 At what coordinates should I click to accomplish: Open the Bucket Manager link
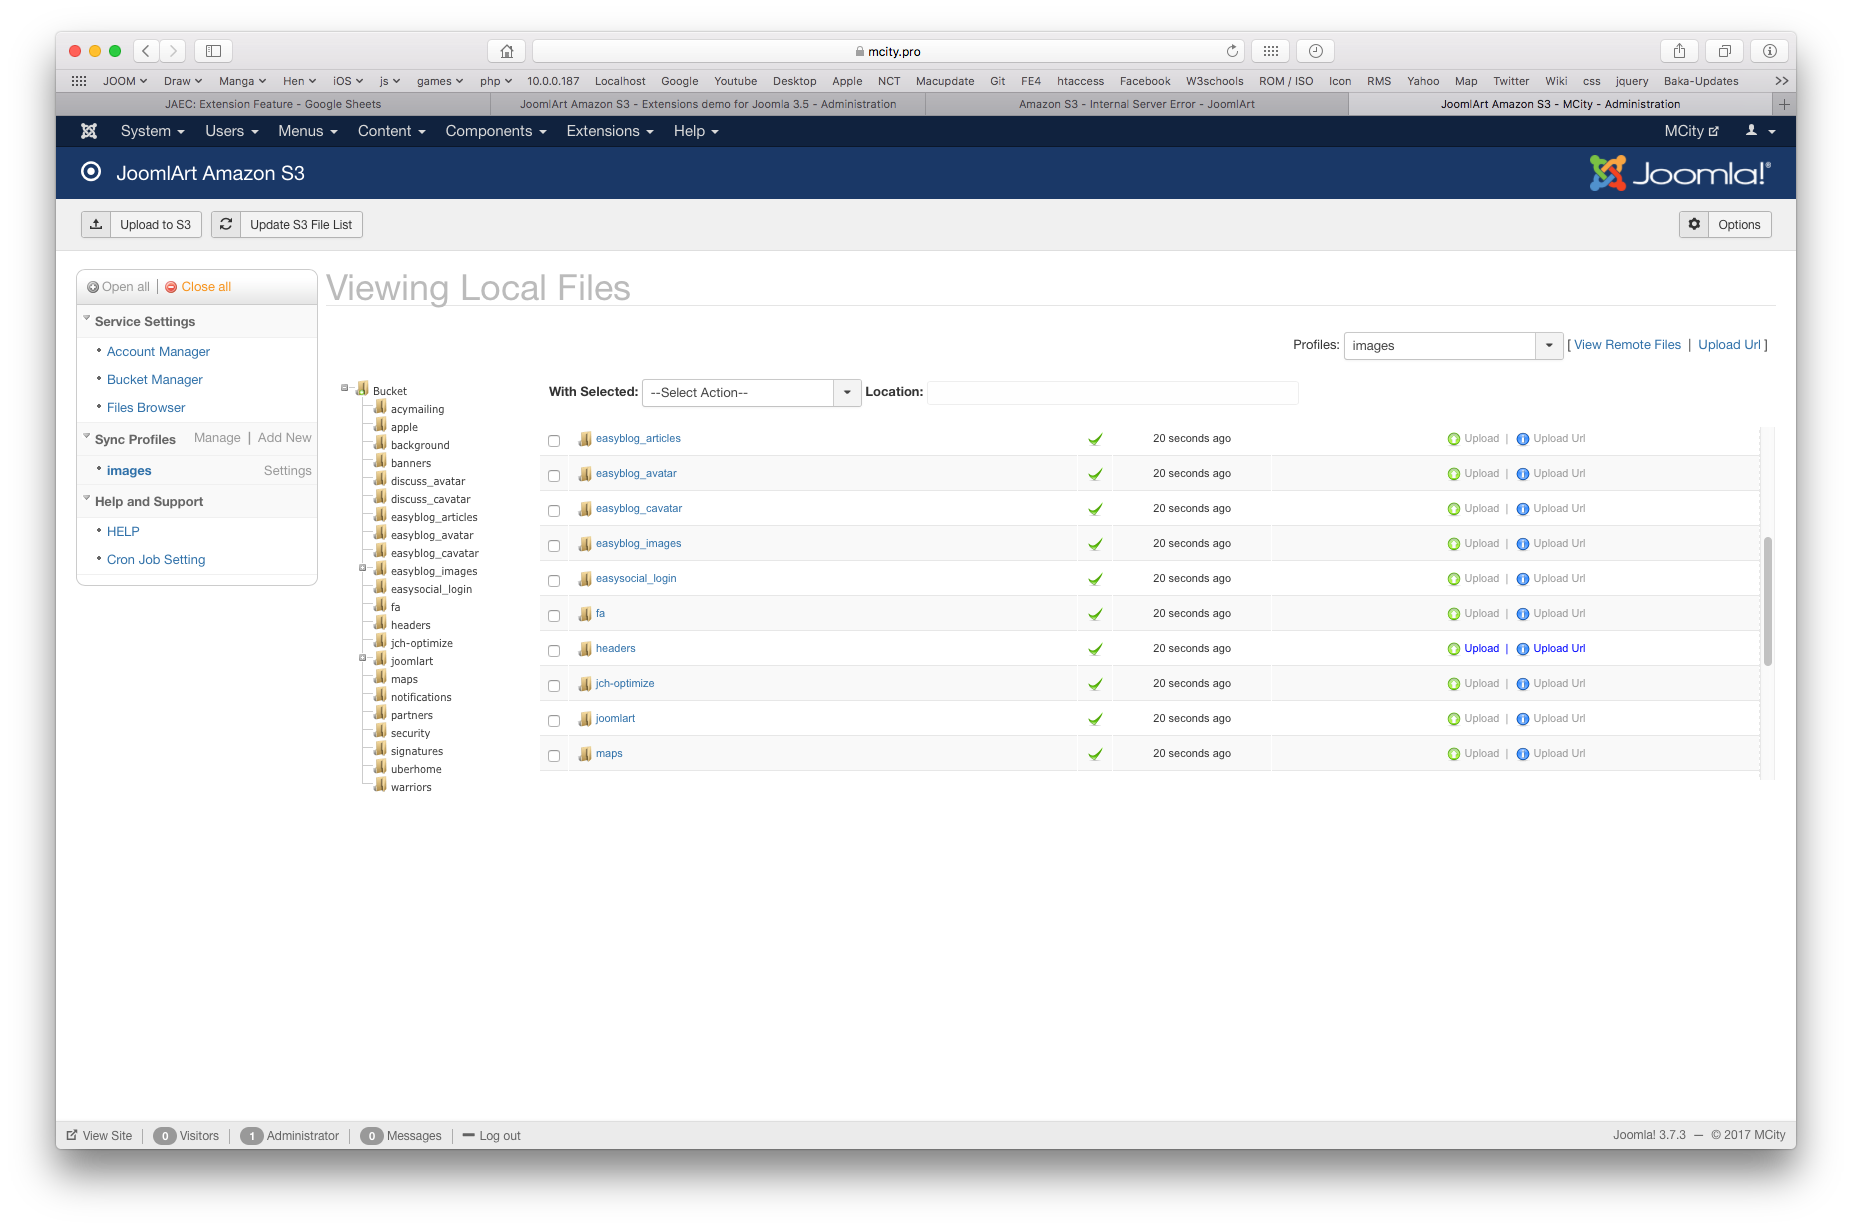(x=155, y=380)
